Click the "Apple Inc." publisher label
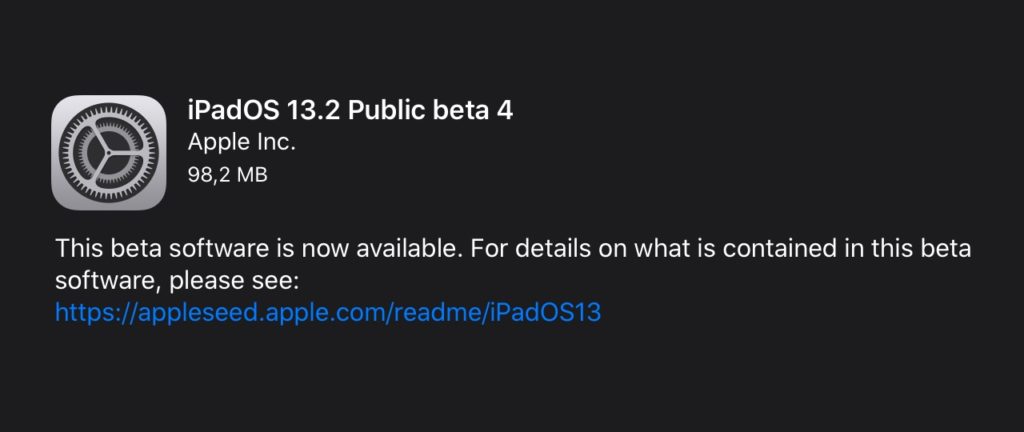1024x432 pixels. [241, 142]
